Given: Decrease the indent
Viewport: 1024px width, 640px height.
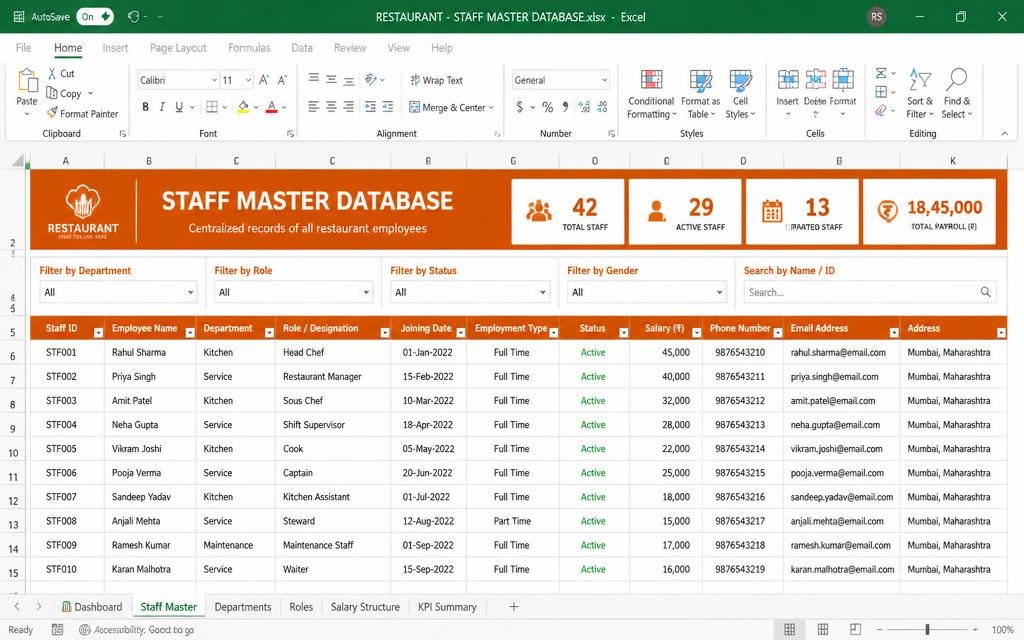Looking at the screenshot, I should (x=370, y=106).
